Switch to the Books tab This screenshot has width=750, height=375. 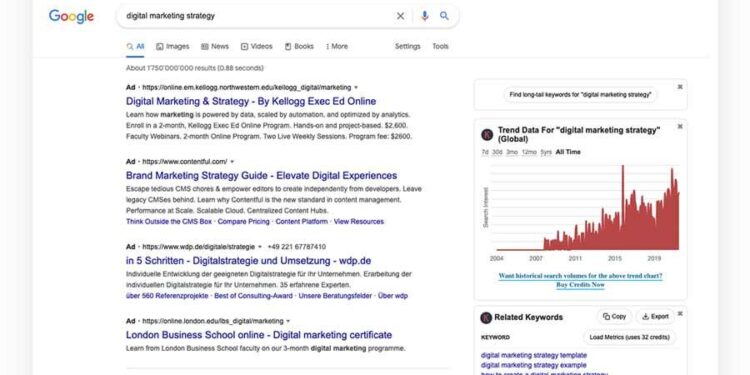click(299, 46)
